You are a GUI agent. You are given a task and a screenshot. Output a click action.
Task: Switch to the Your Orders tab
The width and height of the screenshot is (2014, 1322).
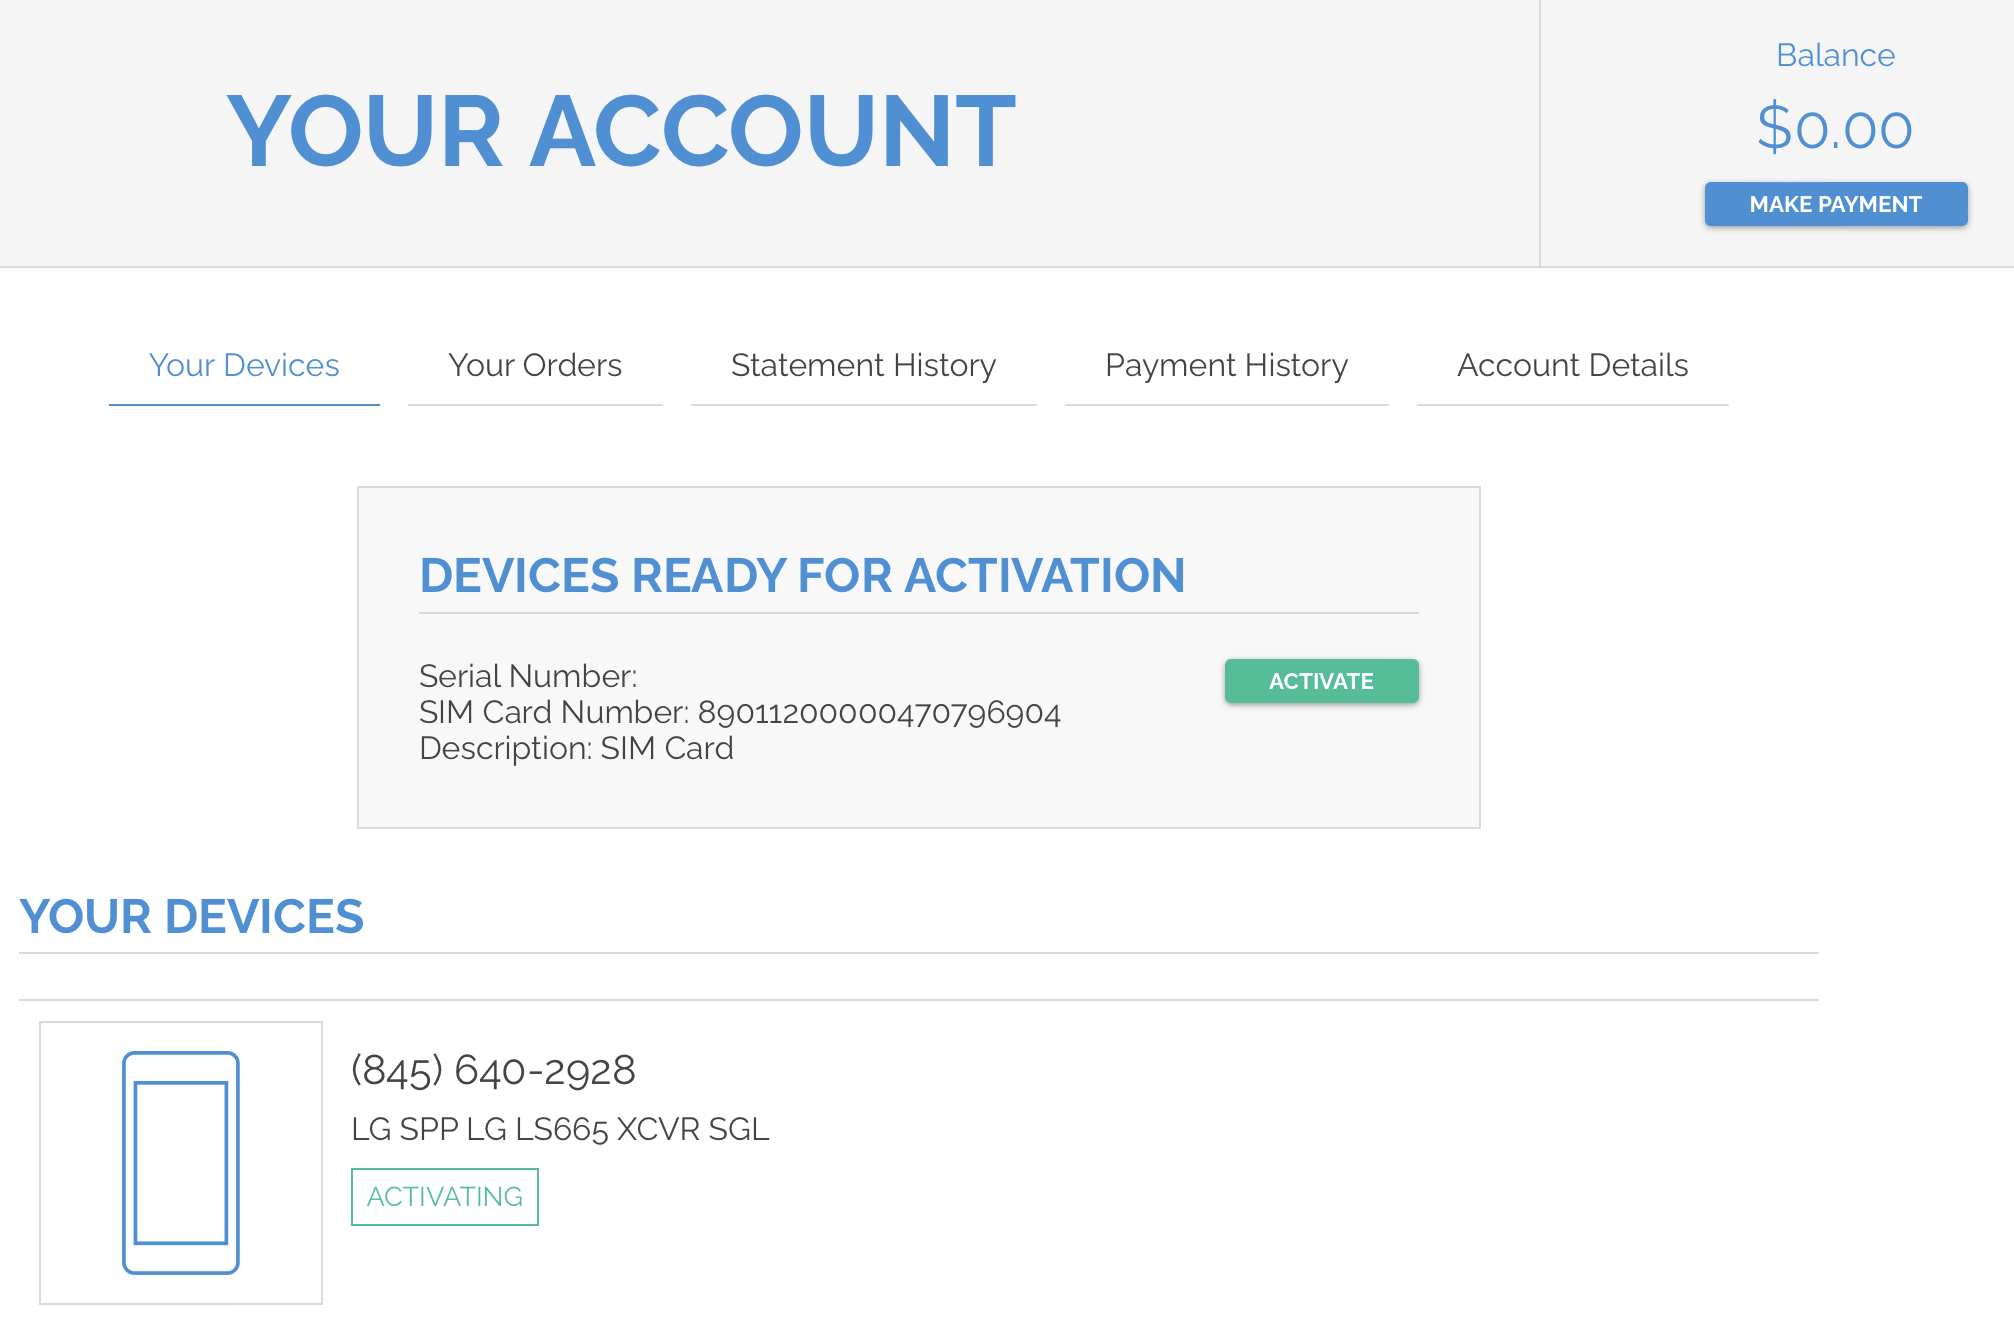(x=535, y=366)
